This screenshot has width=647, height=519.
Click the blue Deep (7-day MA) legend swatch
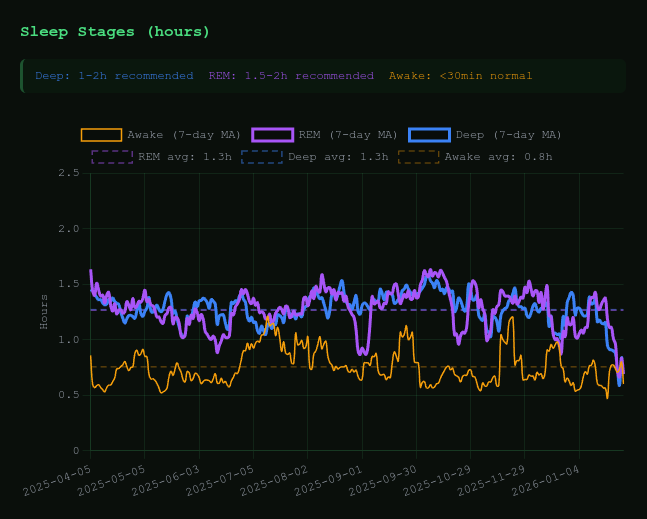tap(429, 135)
